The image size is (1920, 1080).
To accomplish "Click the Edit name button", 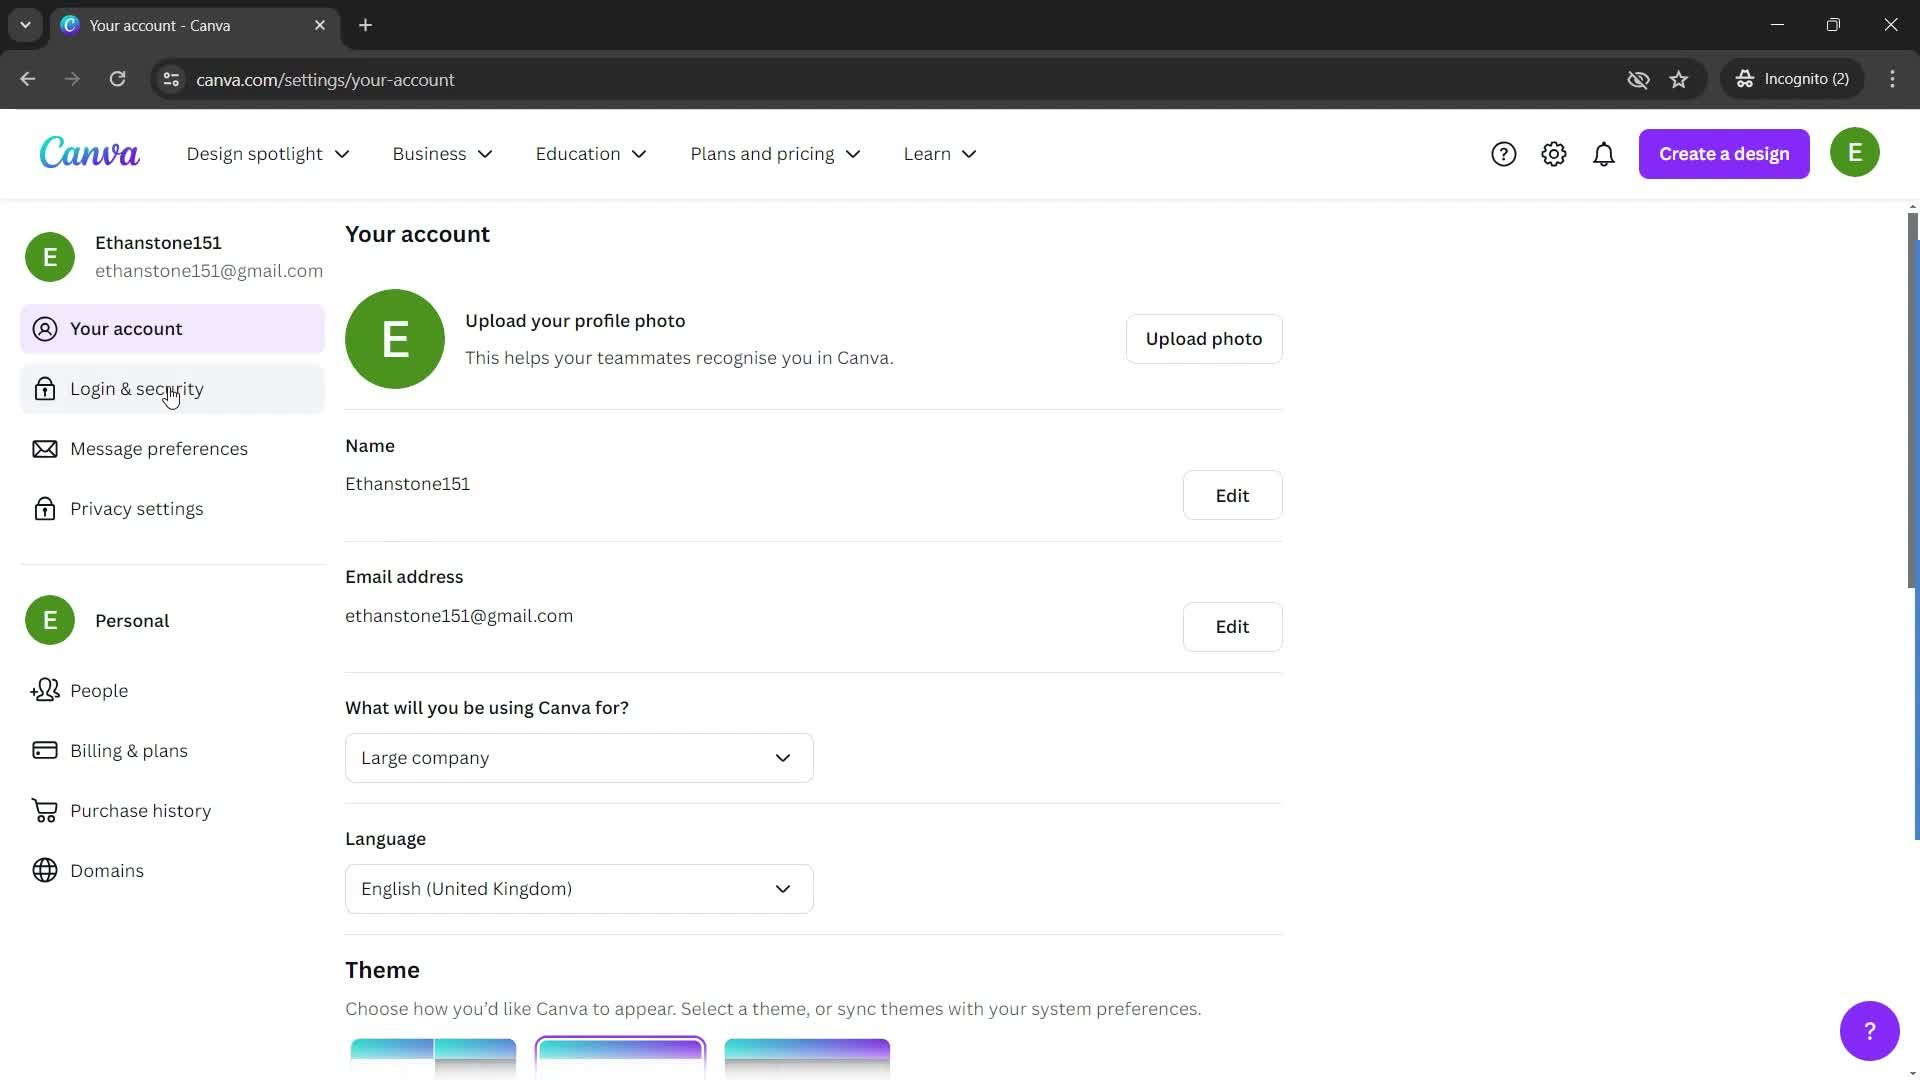I will [1232, 493].
